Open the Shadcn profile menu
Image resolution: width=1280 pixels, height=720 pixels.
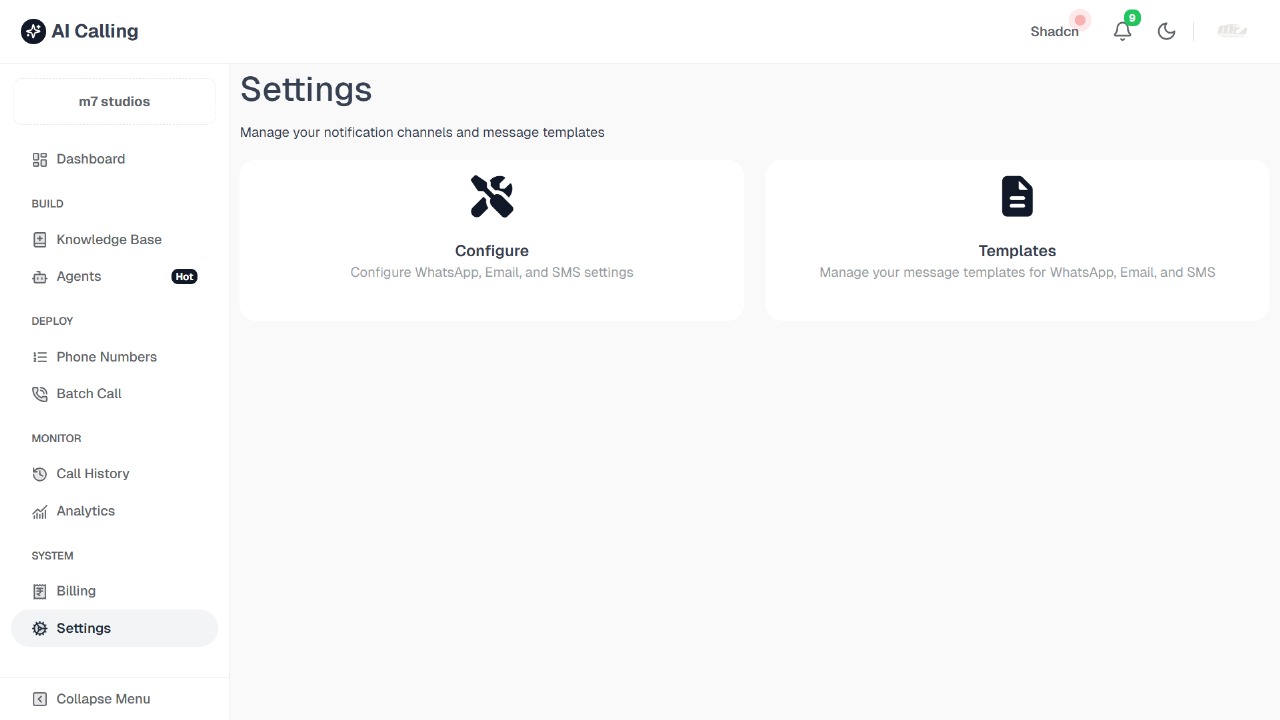pos(1054,31)
